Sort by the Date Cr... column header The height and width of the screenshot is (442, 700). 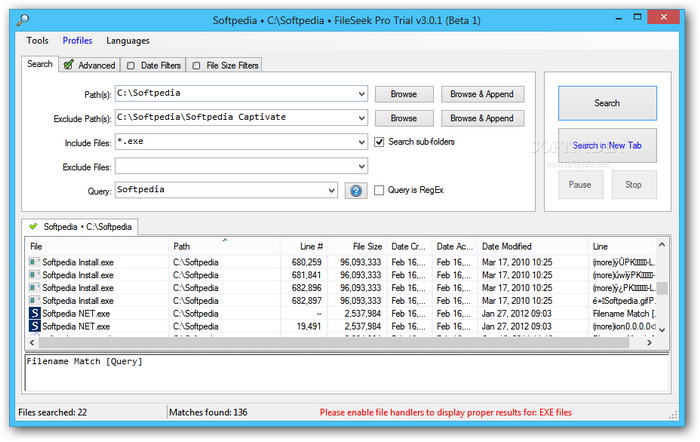[x=409, y=246]
